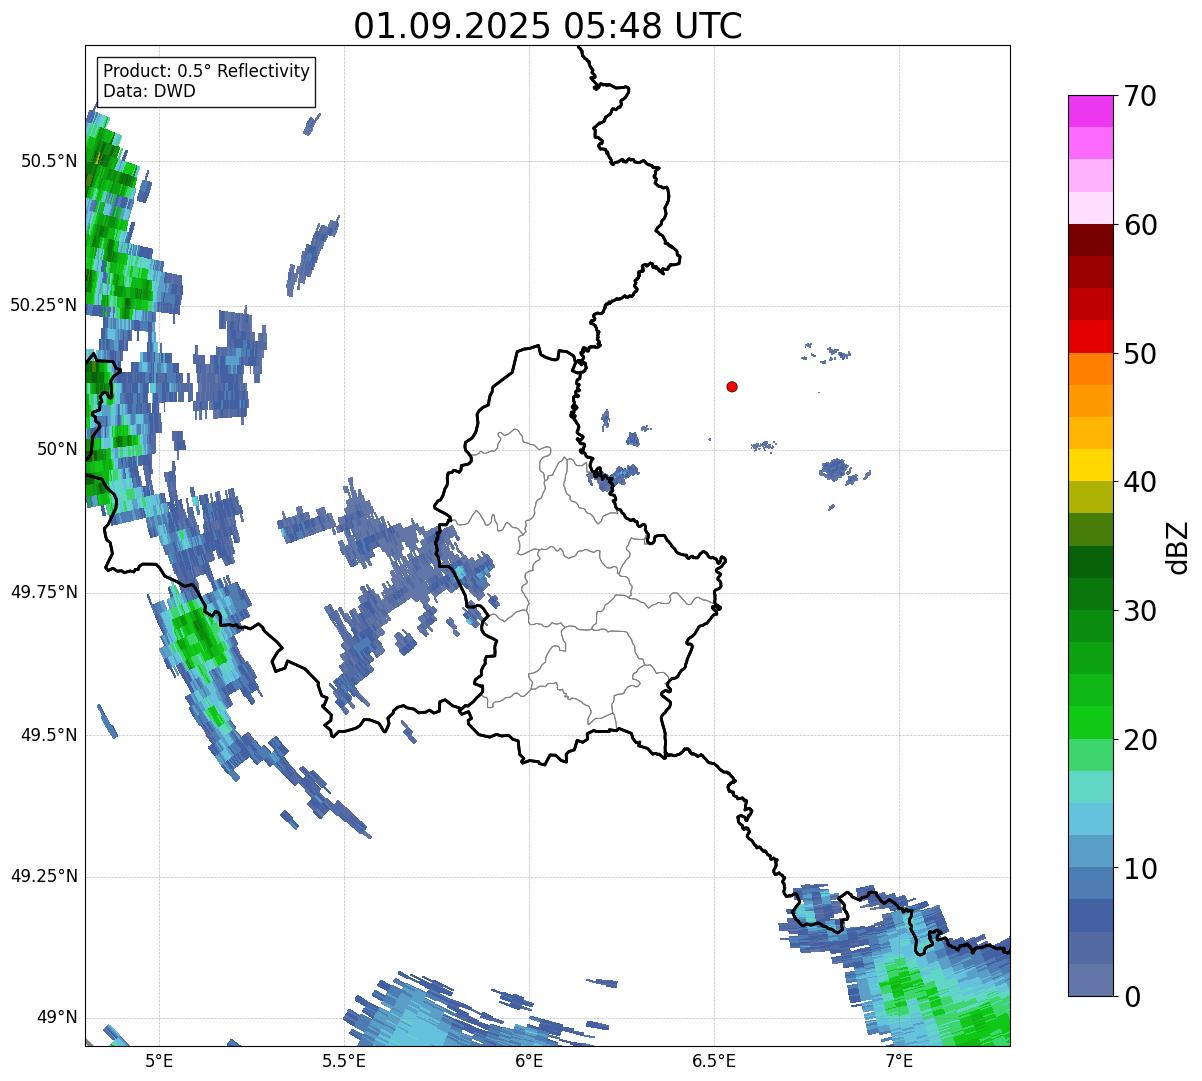Click the colorbar 60 tick label
Image resolution: width=1202 pixels, height=1081 pixels.
(x=1140, y=225)
